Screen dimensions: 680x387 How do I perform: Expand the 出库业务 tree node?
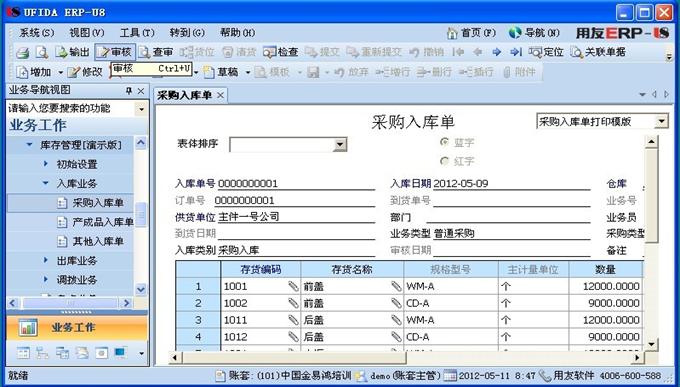pos(46,260)
